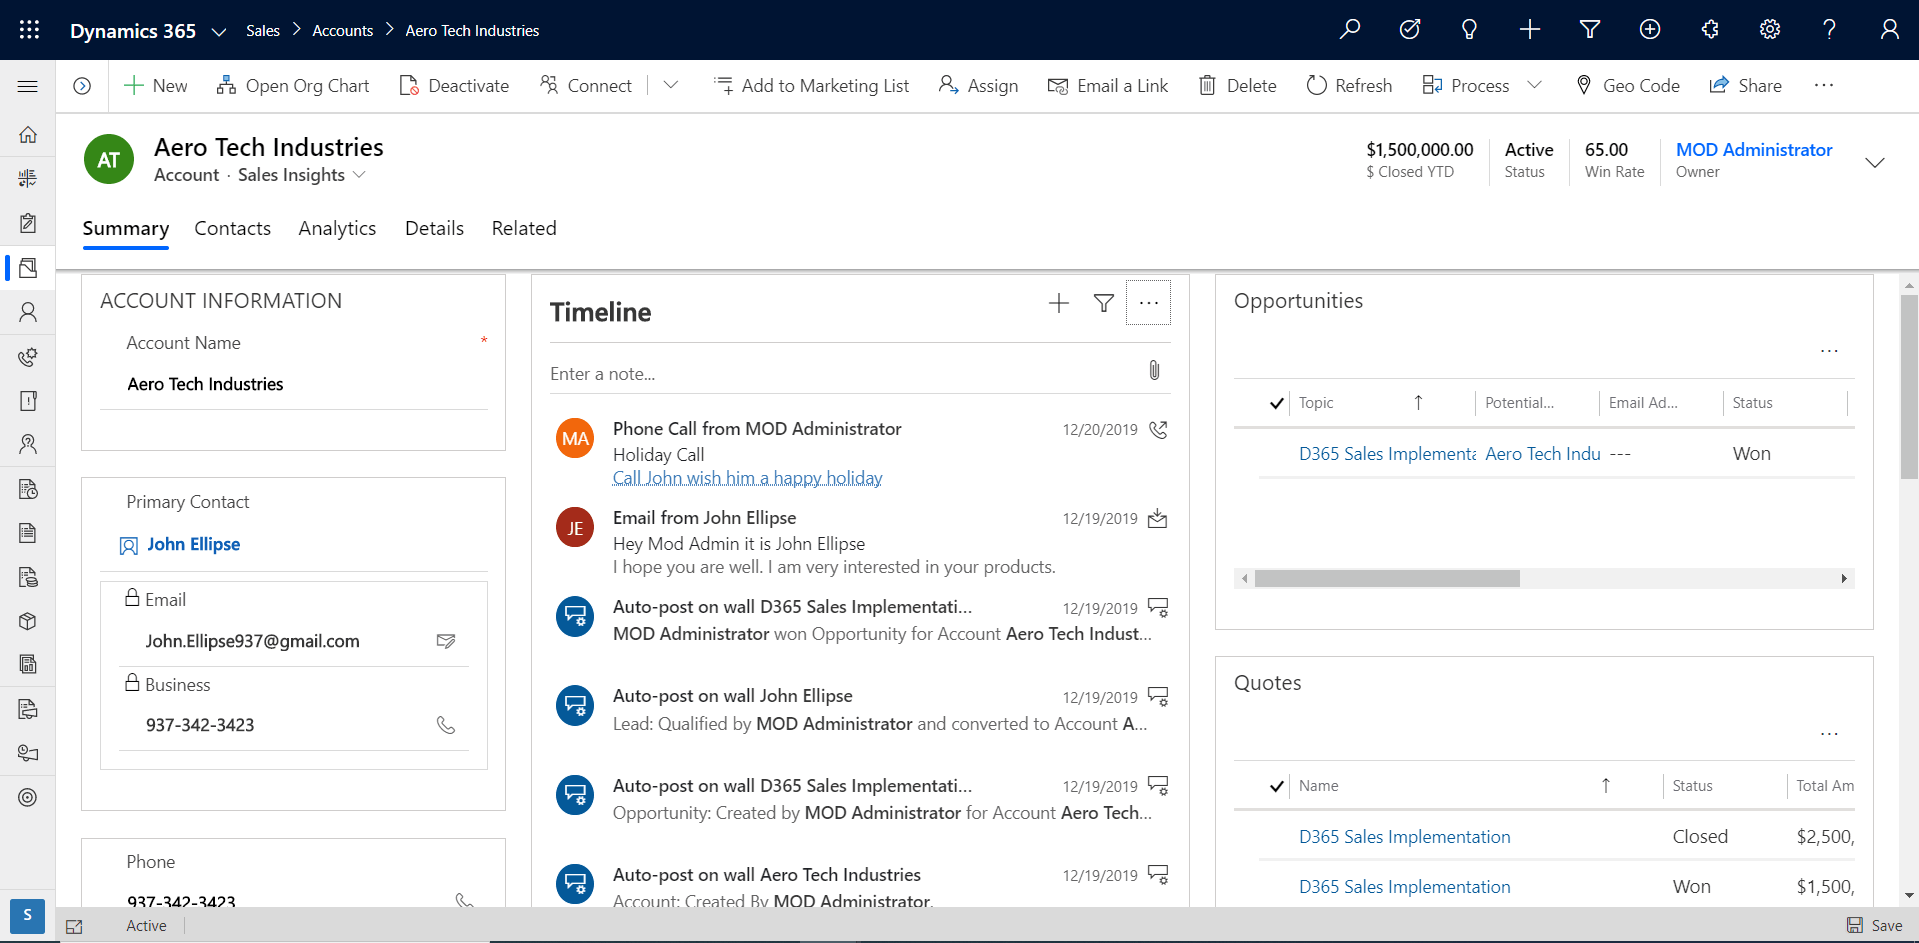Image resolution: width=1919 pixels, height=943 pixels.
Task: Toggle the hamburger navigation menu
Action: pyautogui.click(x=28, y=86)
